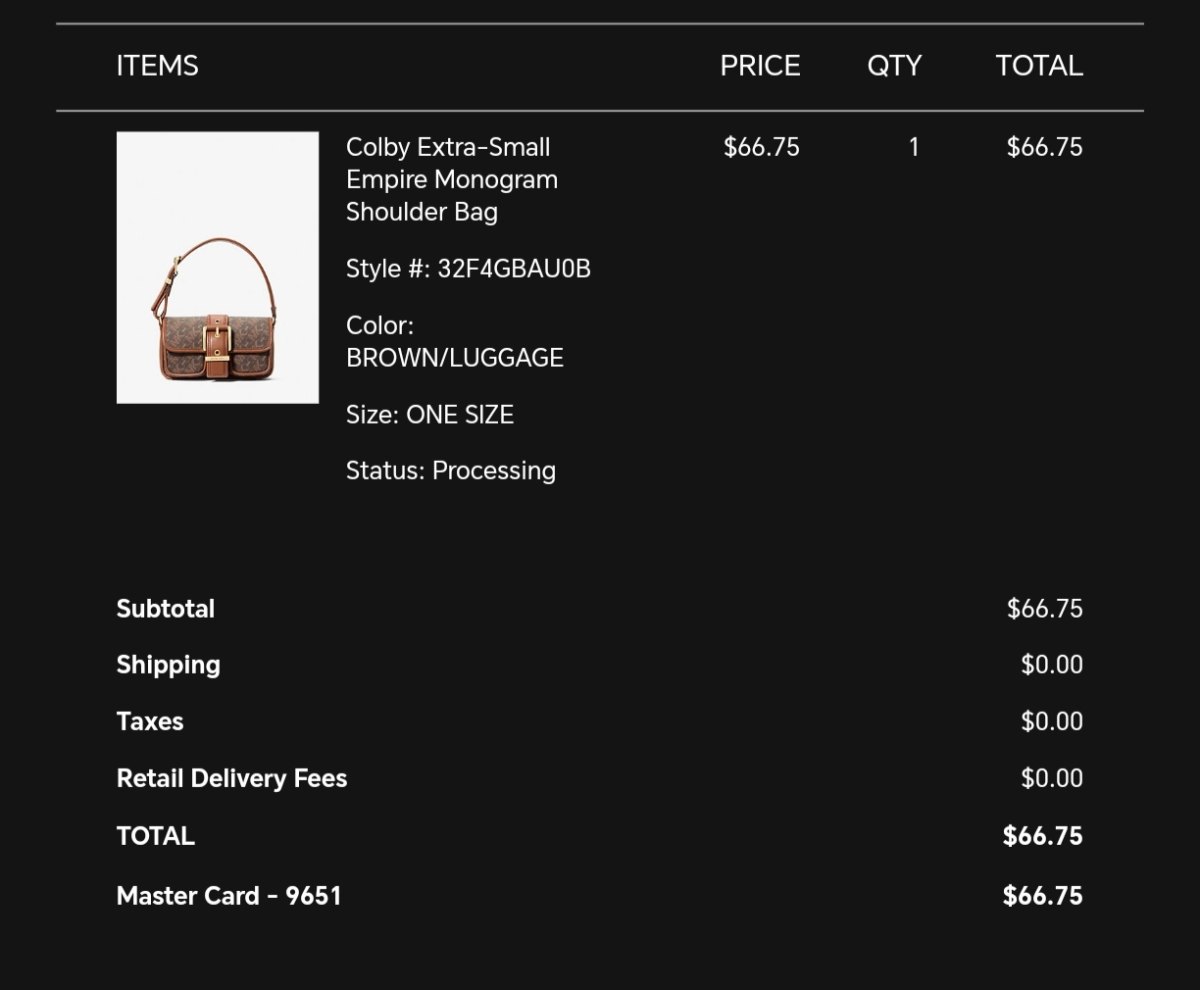
Task: Click the Subtotal label
Action: point(165,609)
